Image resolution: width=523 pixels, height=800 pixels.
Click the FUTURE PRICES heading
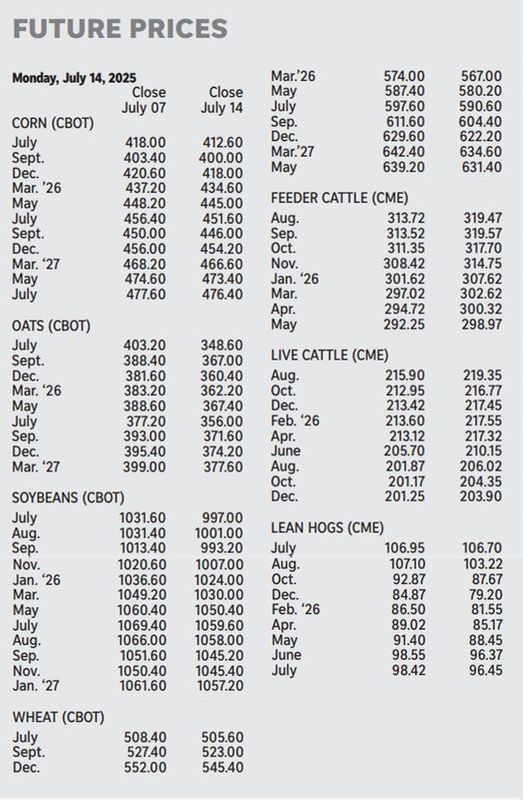120,29
